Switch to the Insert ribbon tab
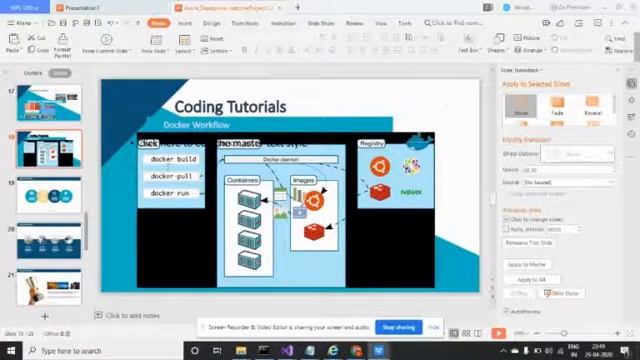This screenshot has height=360, width=640. [184, 23]
